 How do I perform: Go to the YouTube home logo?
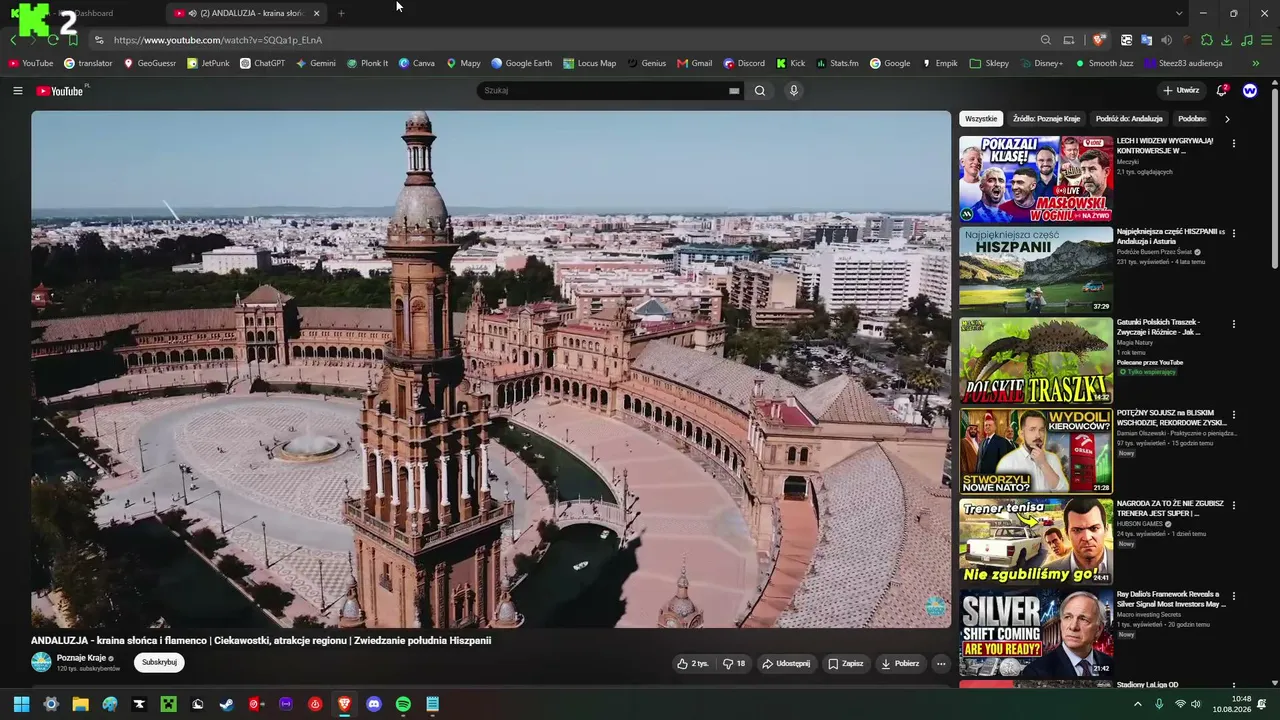tap(60, 91)
